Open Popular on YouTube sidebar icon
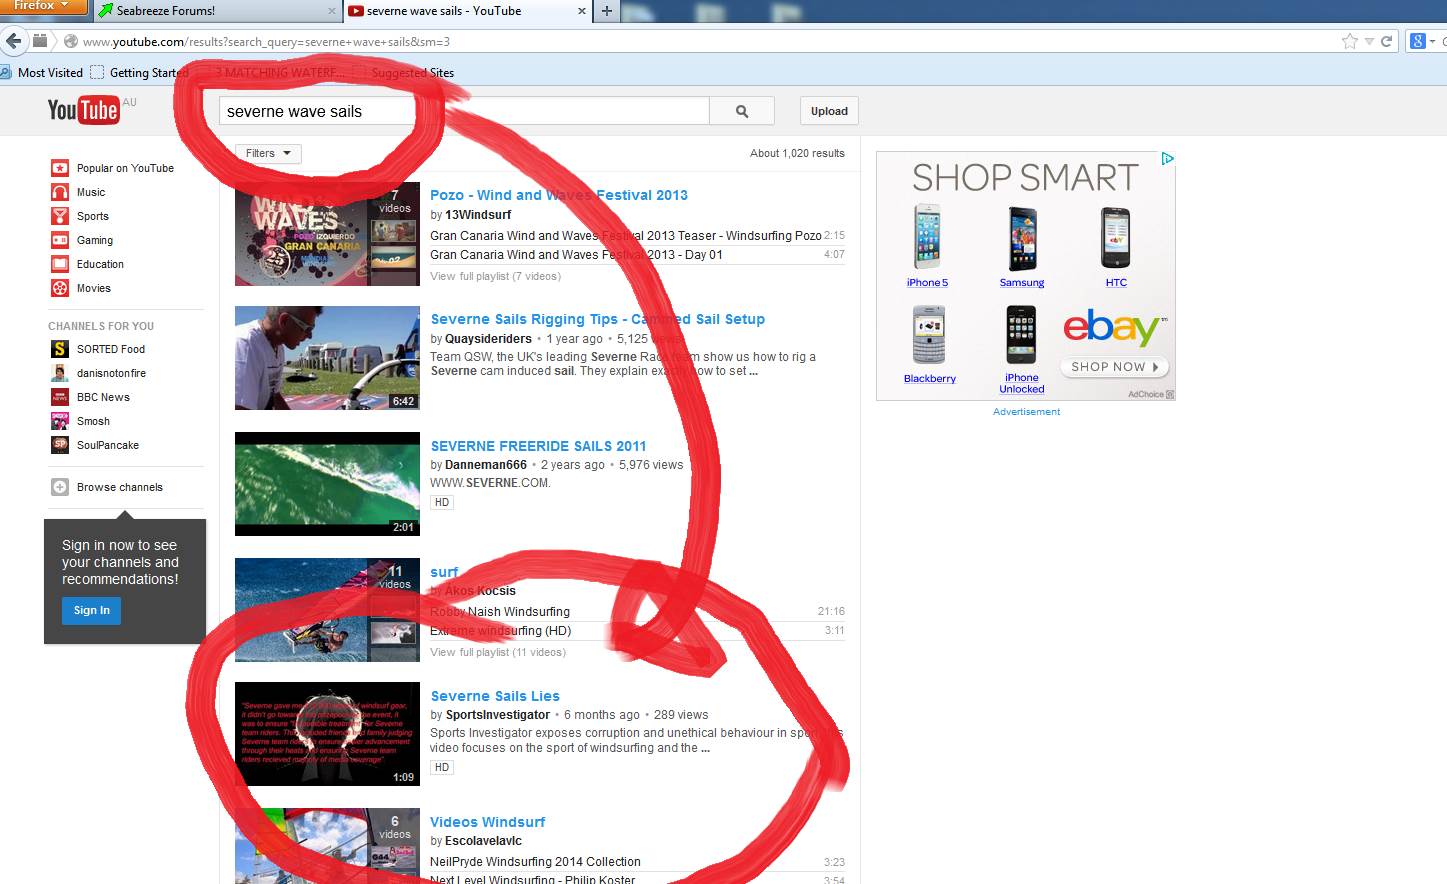 click(60, 168)
